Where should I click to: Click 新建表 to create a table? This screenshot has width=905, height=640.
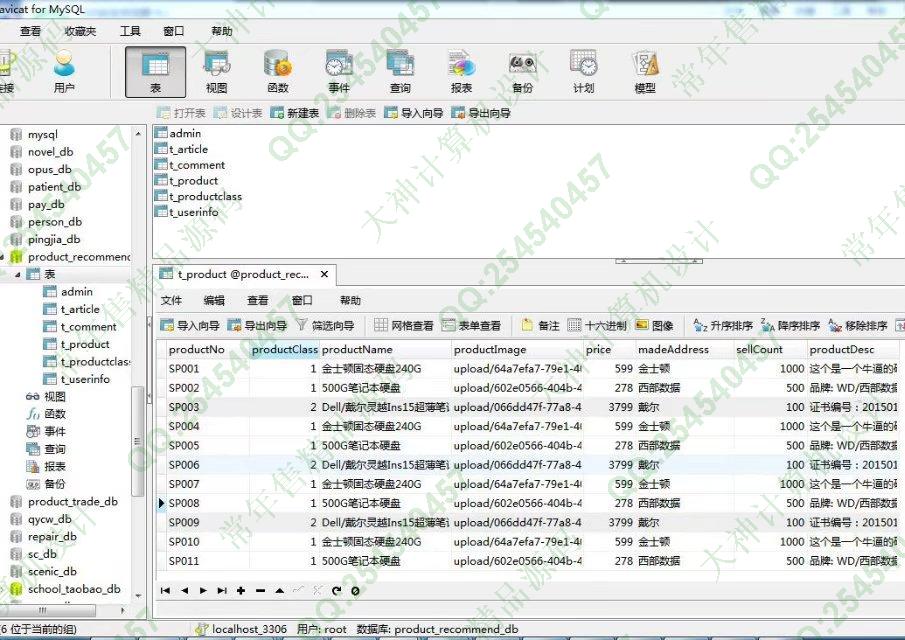294,113
